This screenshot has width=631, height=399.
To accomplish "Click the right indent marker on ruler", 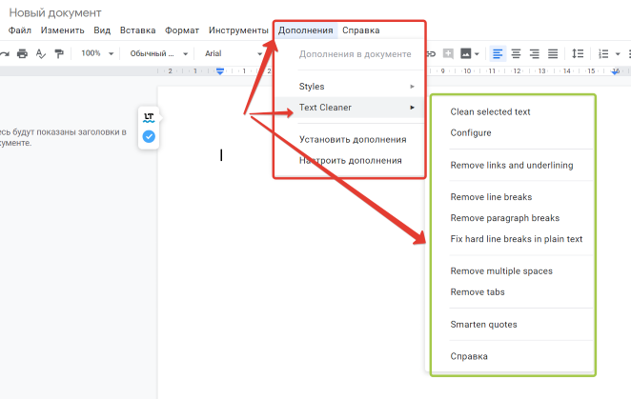I will [615, 71].
